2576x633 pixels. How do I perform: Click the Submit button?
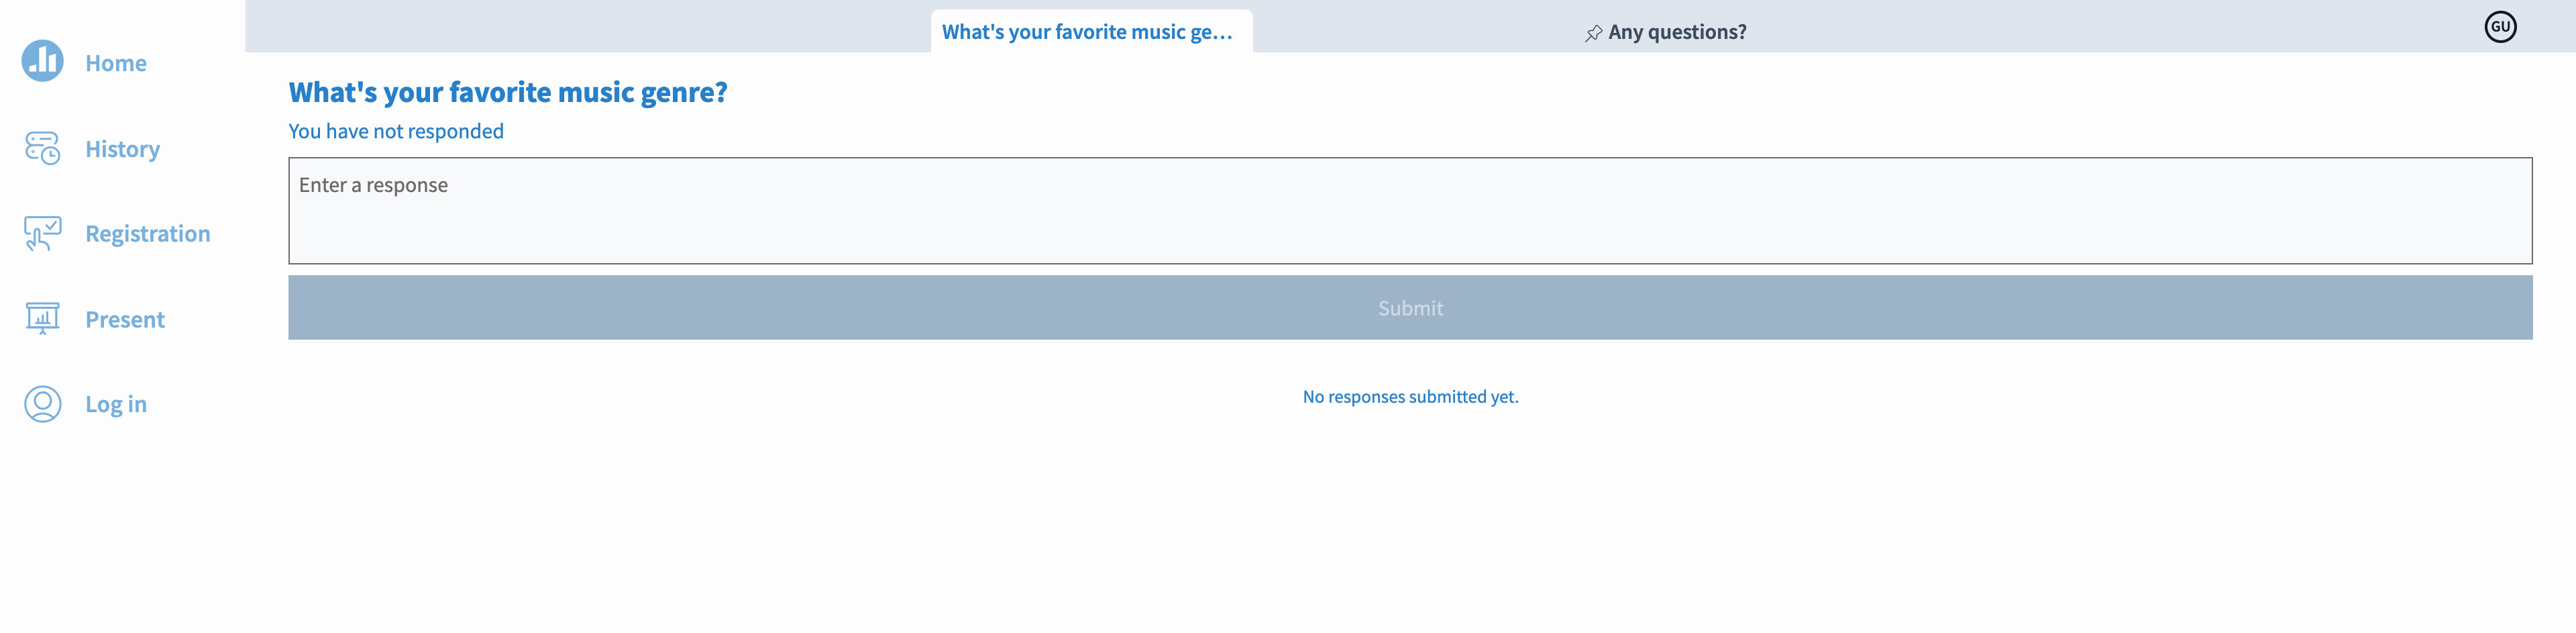(x=1410, y=308)
